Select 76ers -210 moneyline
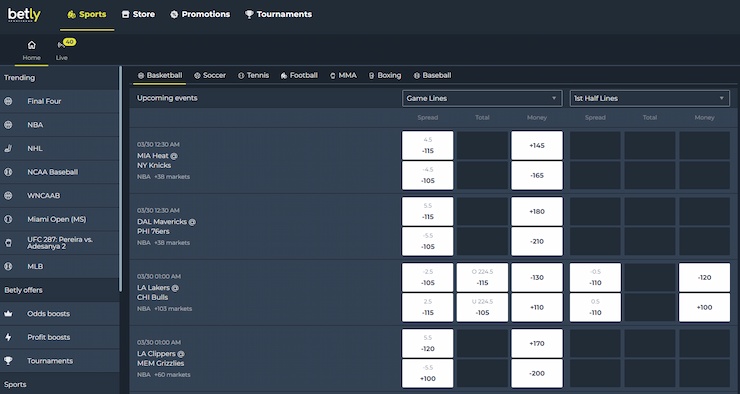 (x=537, y=241)
